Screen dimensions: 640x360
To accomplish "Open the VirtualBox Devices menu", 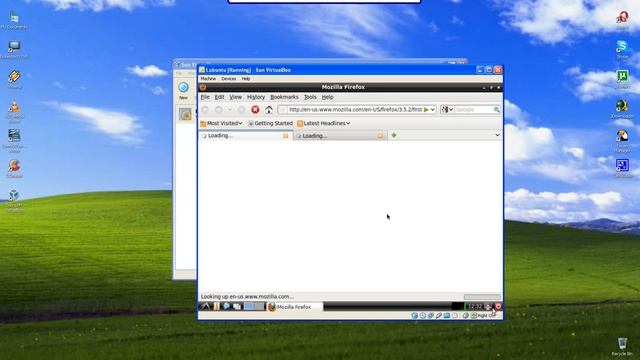I will (229, 79).
